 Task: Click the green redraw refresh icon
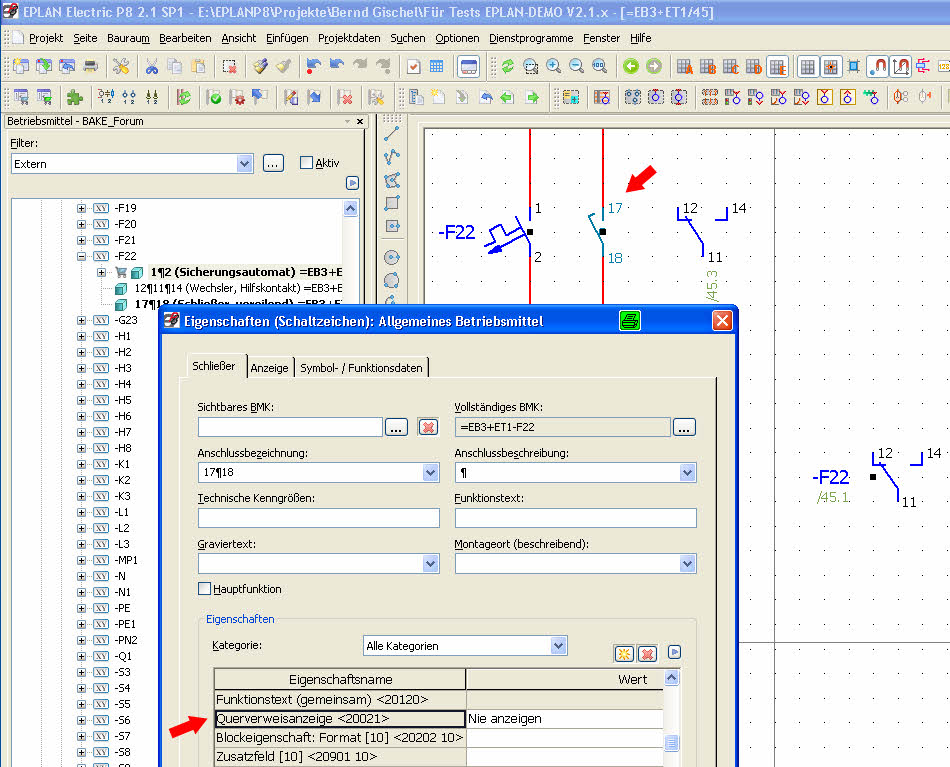pyautogui.click(x=508, y=66)
